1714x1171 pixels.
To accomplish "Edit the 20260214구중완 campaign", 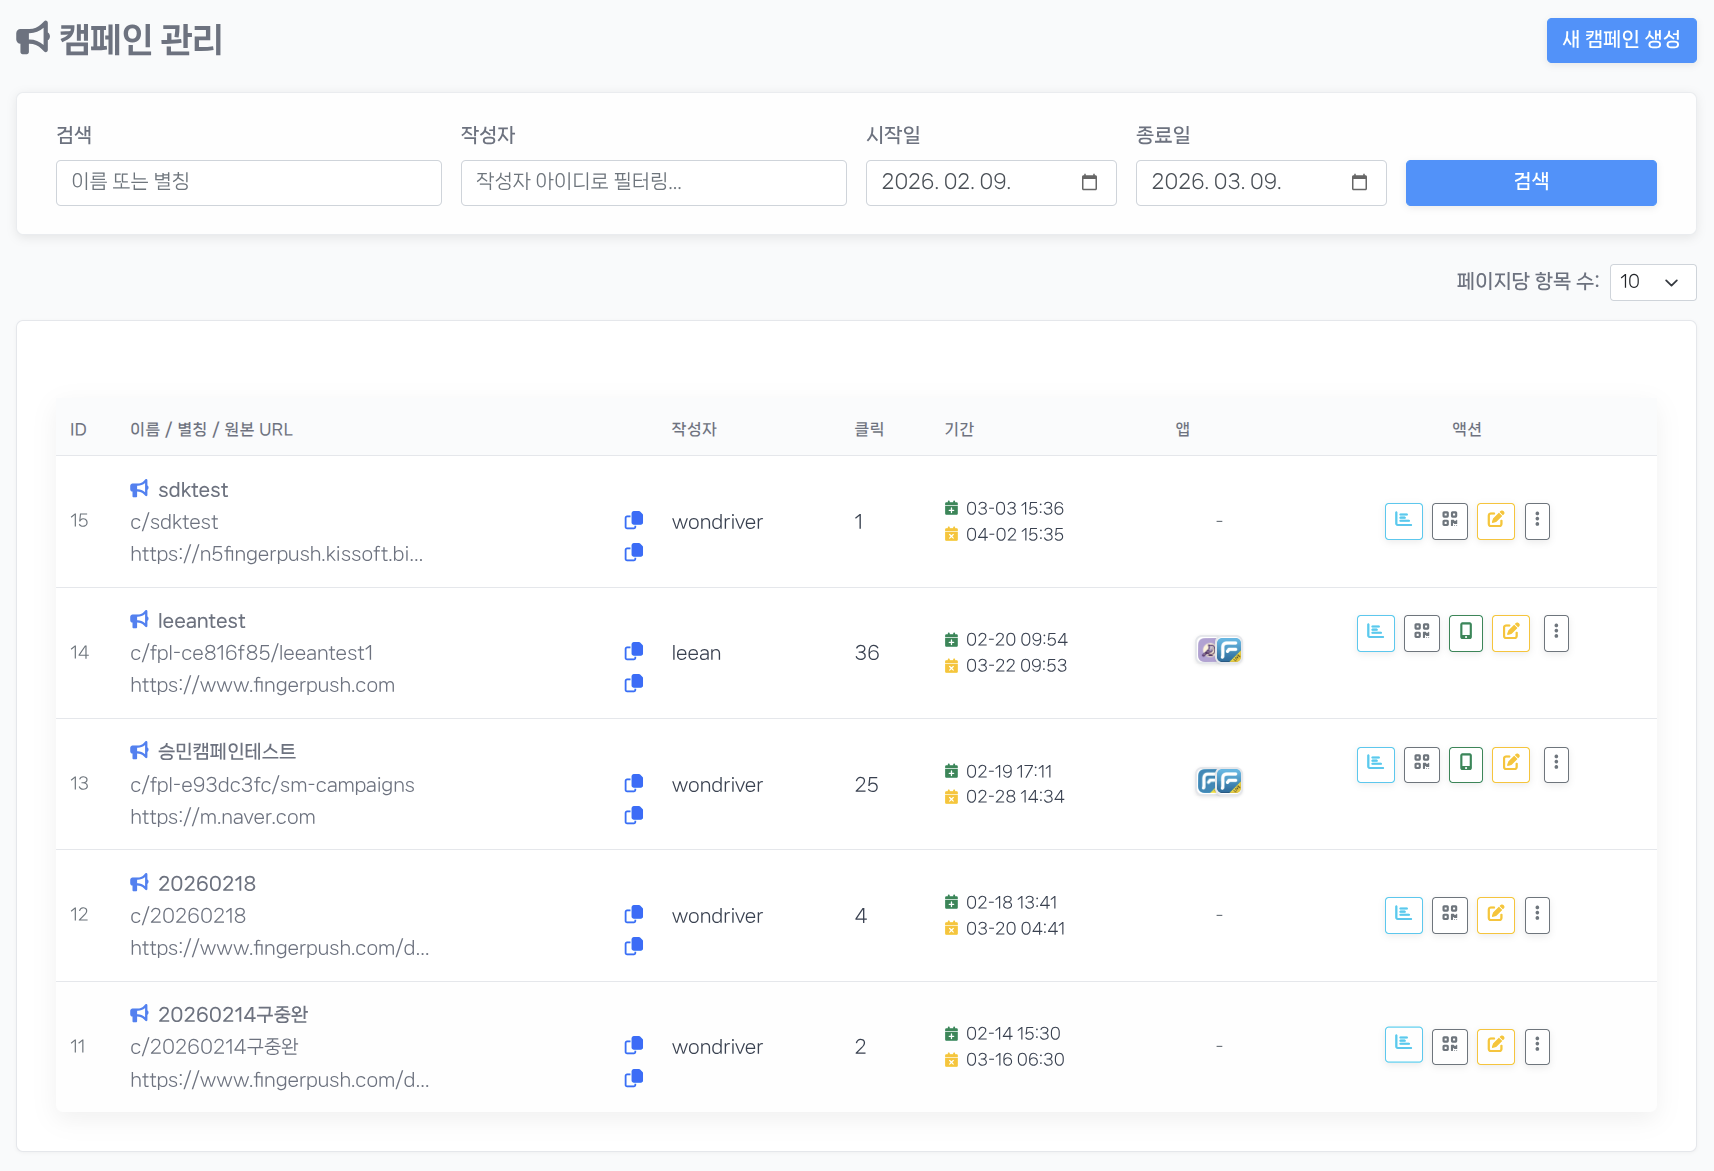I will (1495, 1046).
